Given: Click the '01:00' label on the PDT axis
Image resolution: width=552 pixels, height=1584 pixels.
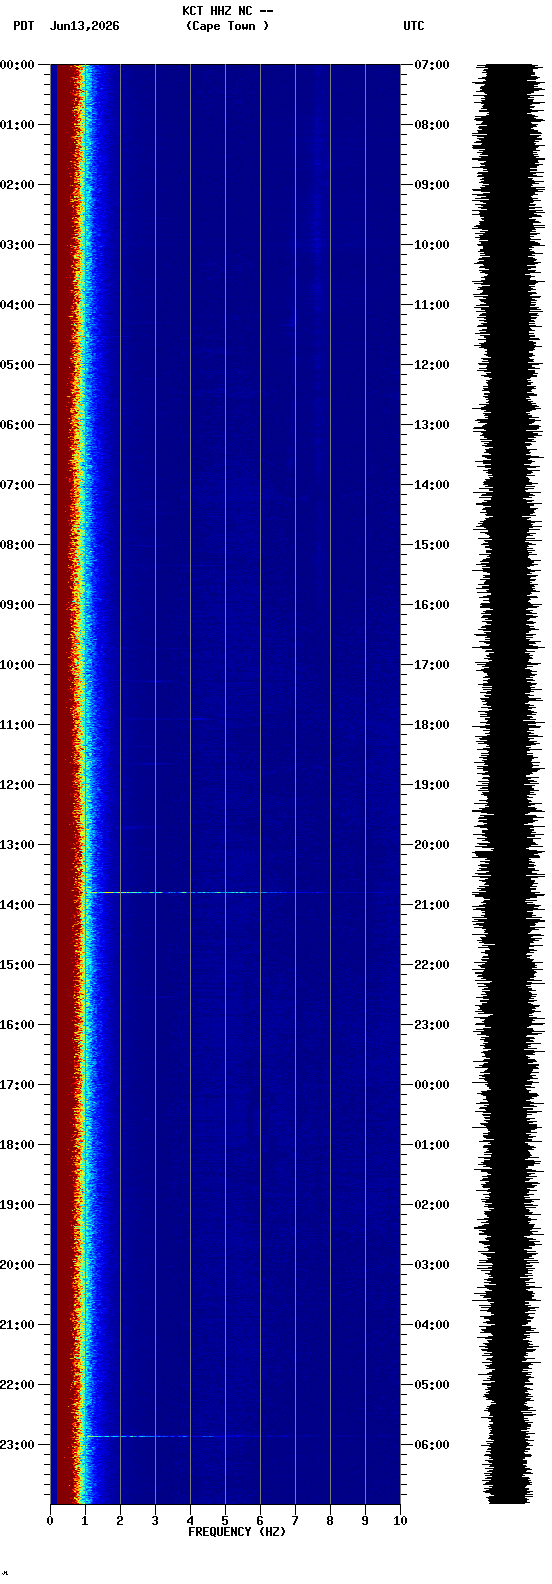Looking at the screenshot, I should [17, 125].
